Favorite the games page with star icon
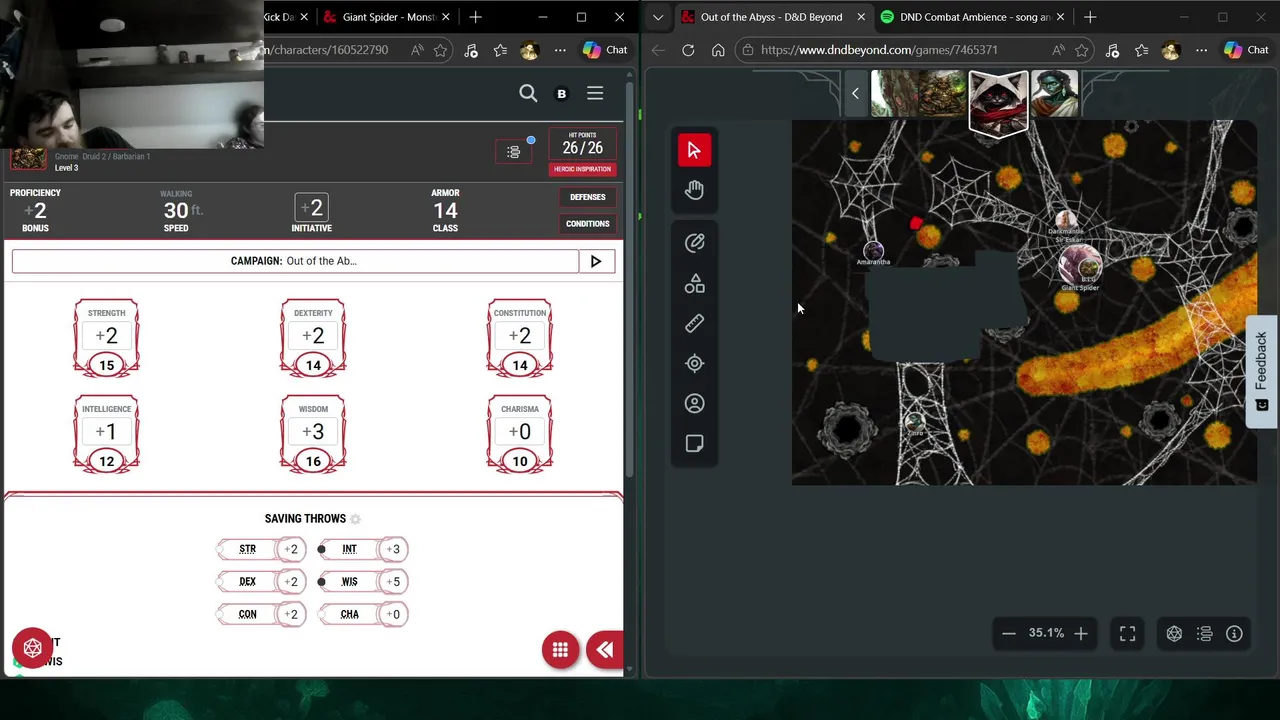1280x720 pixels. click(x=1081, y=50)
